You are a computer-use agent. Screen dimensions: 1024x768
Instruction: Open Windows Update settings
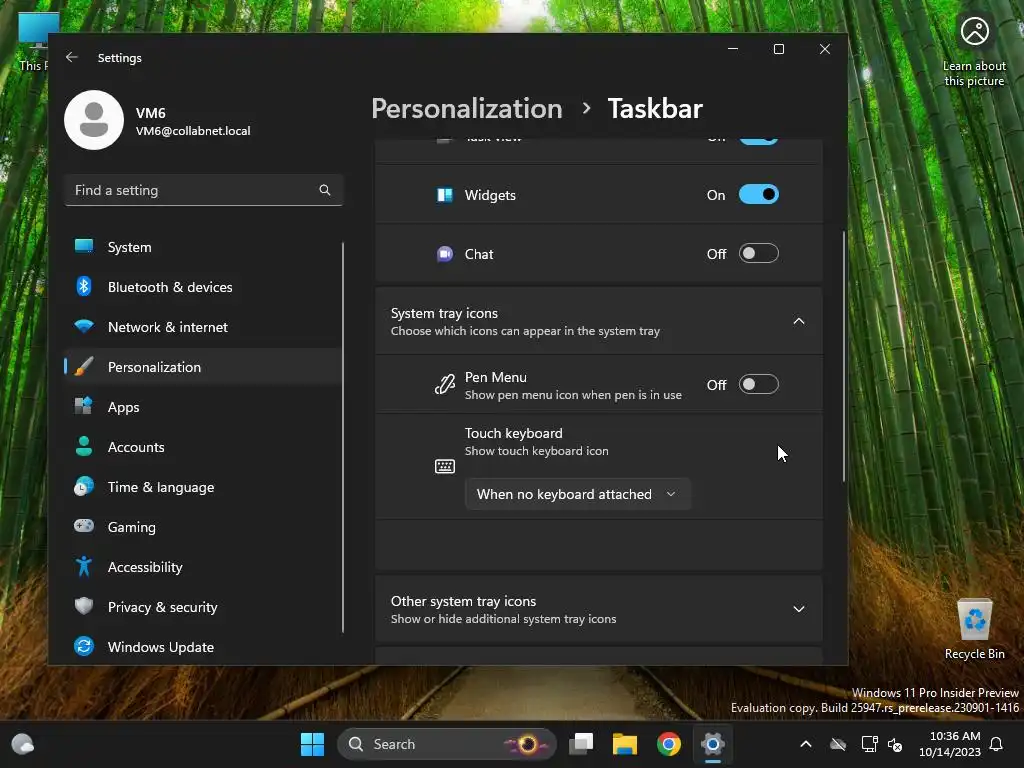pos(203,647)
